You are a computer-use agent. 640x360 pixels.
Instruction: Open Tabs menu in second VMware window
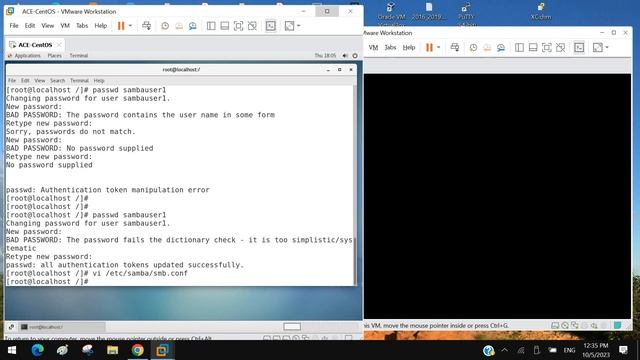pyautogui.click(x=390, y=47)
